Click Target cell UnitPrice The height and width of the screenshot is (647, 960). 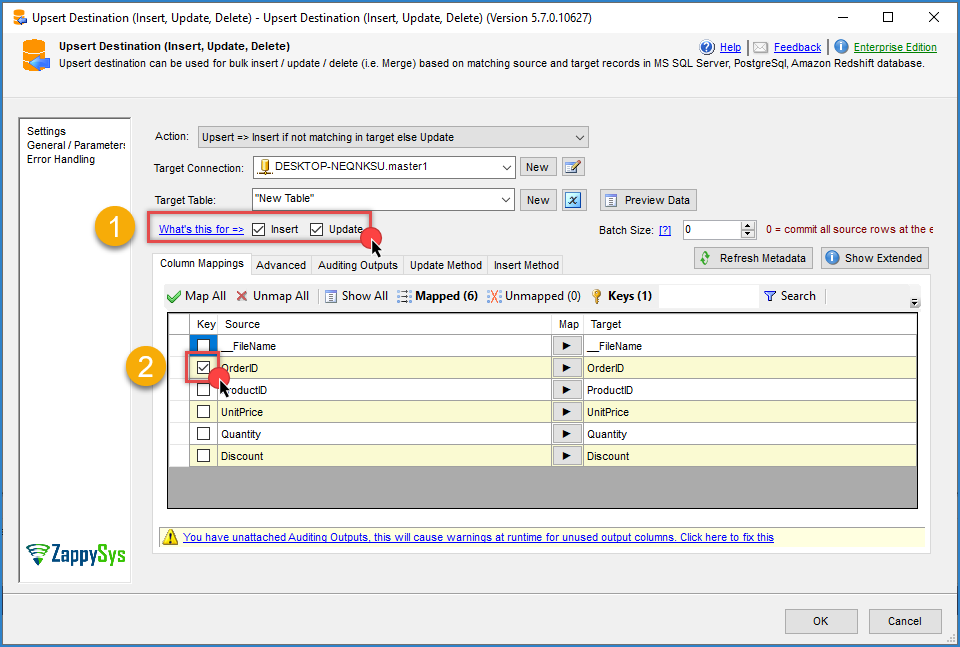point(751,412)
